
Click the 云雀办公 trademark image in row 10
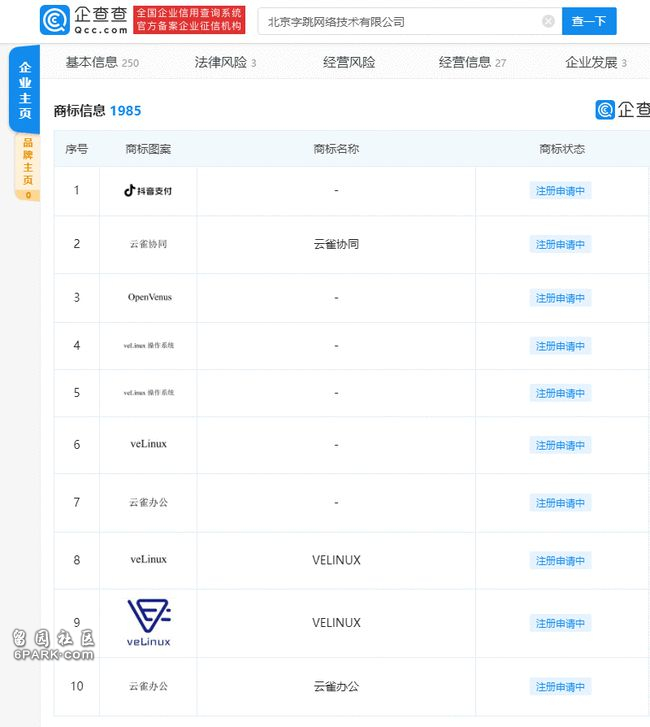(x=148, y=686)
